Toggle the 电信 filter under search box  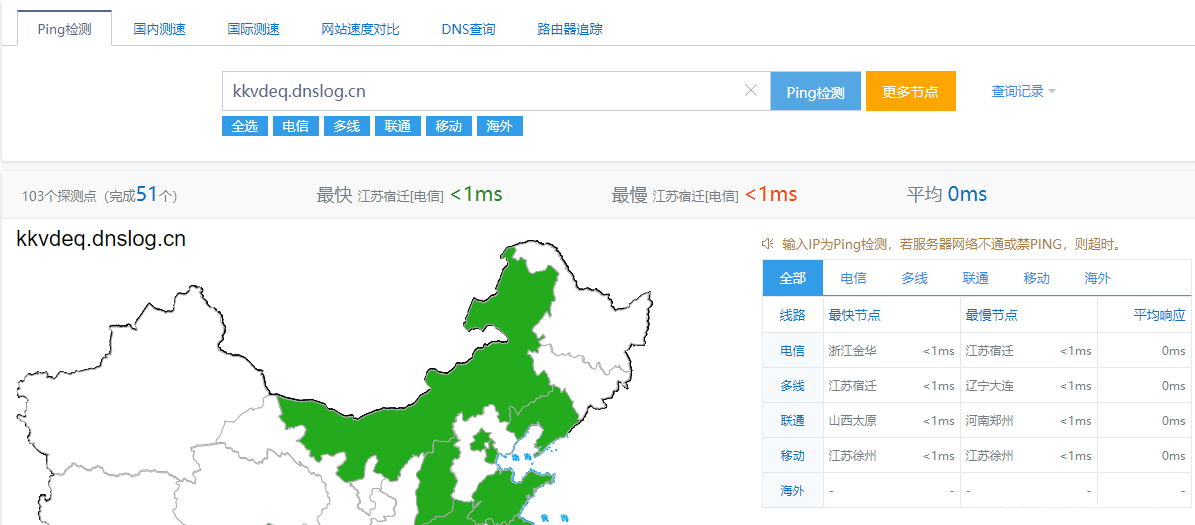[296, 126]
